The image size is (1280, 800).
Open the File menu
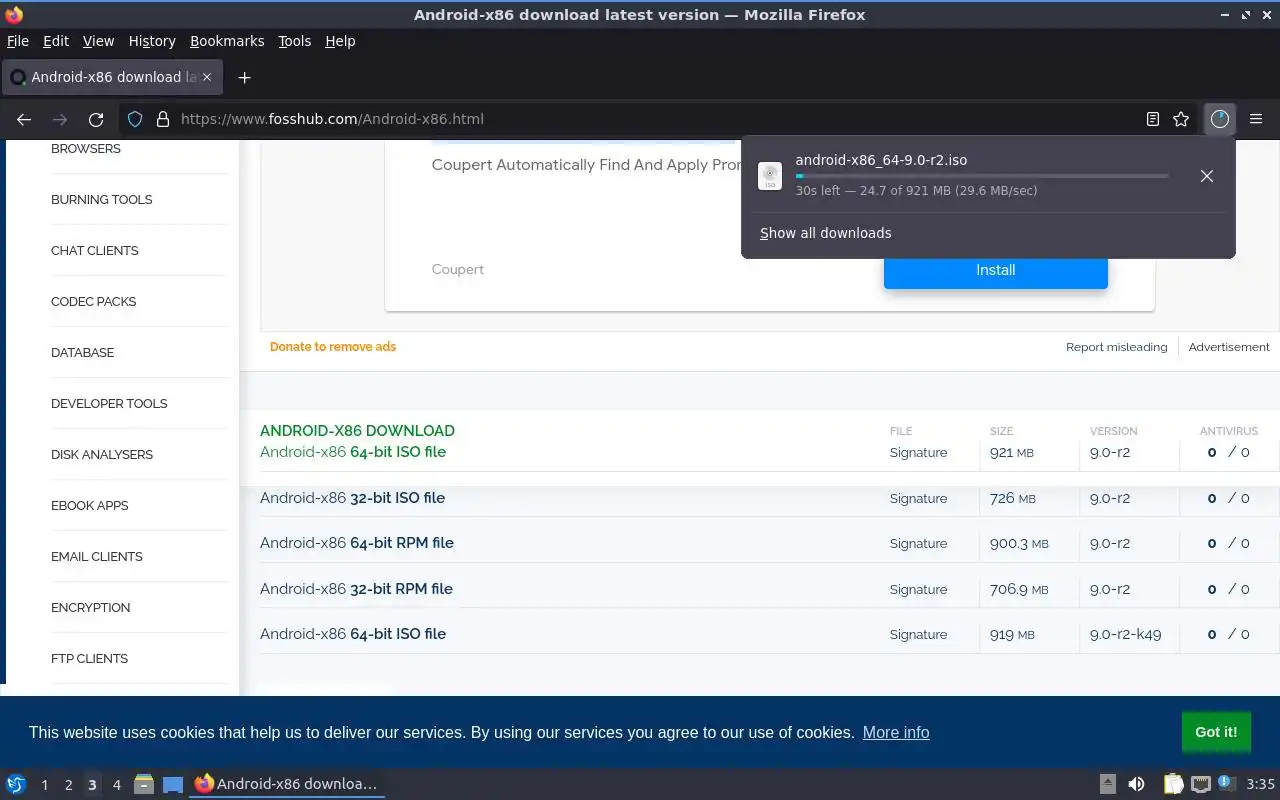[x=18, y=41]
